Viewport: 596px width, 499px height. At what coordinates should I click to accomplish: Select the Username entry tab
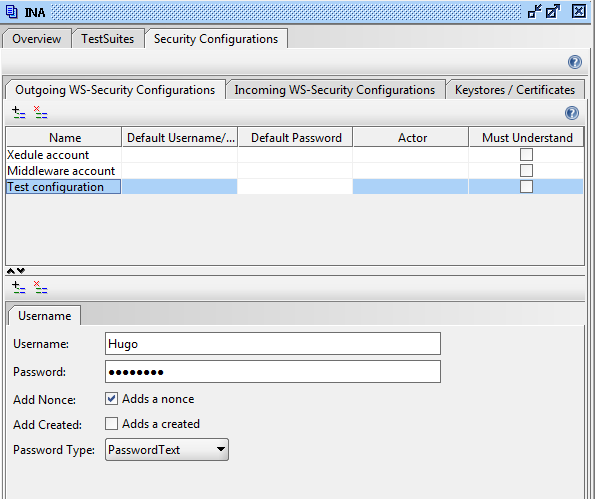(x=44, y=316)
